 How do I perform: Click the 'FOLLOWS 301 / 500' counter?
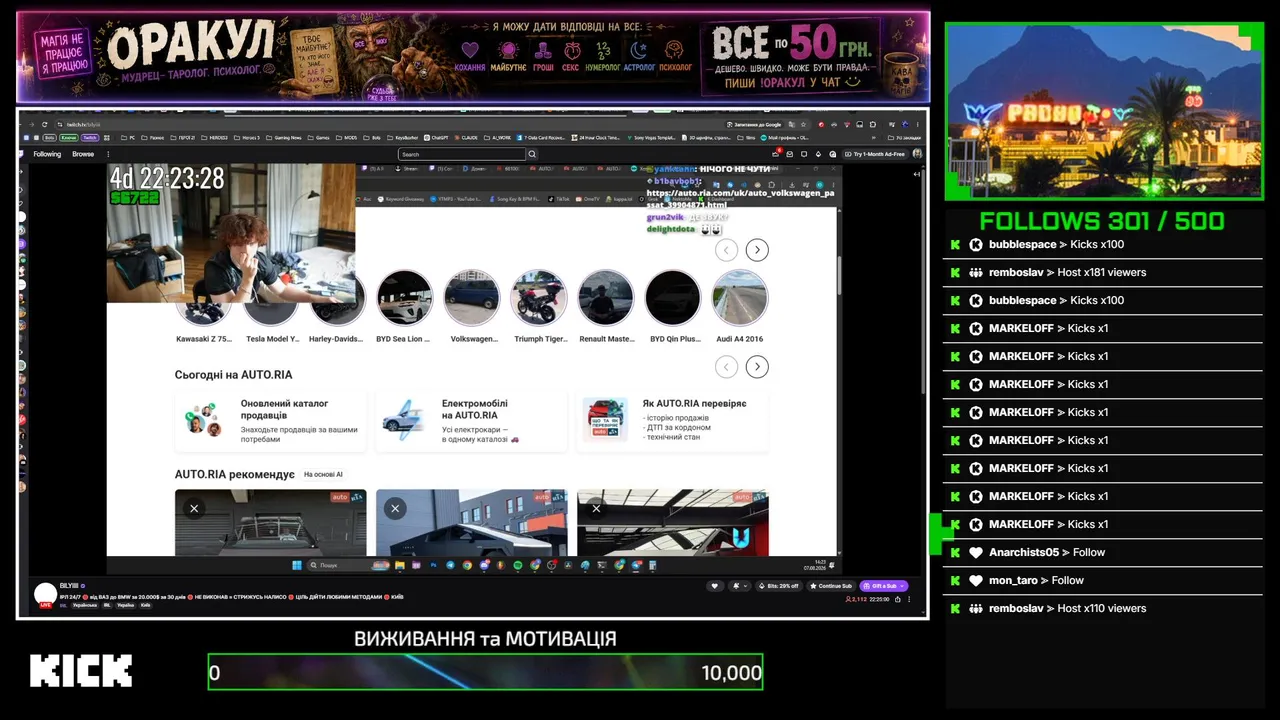pos(1102,221)
